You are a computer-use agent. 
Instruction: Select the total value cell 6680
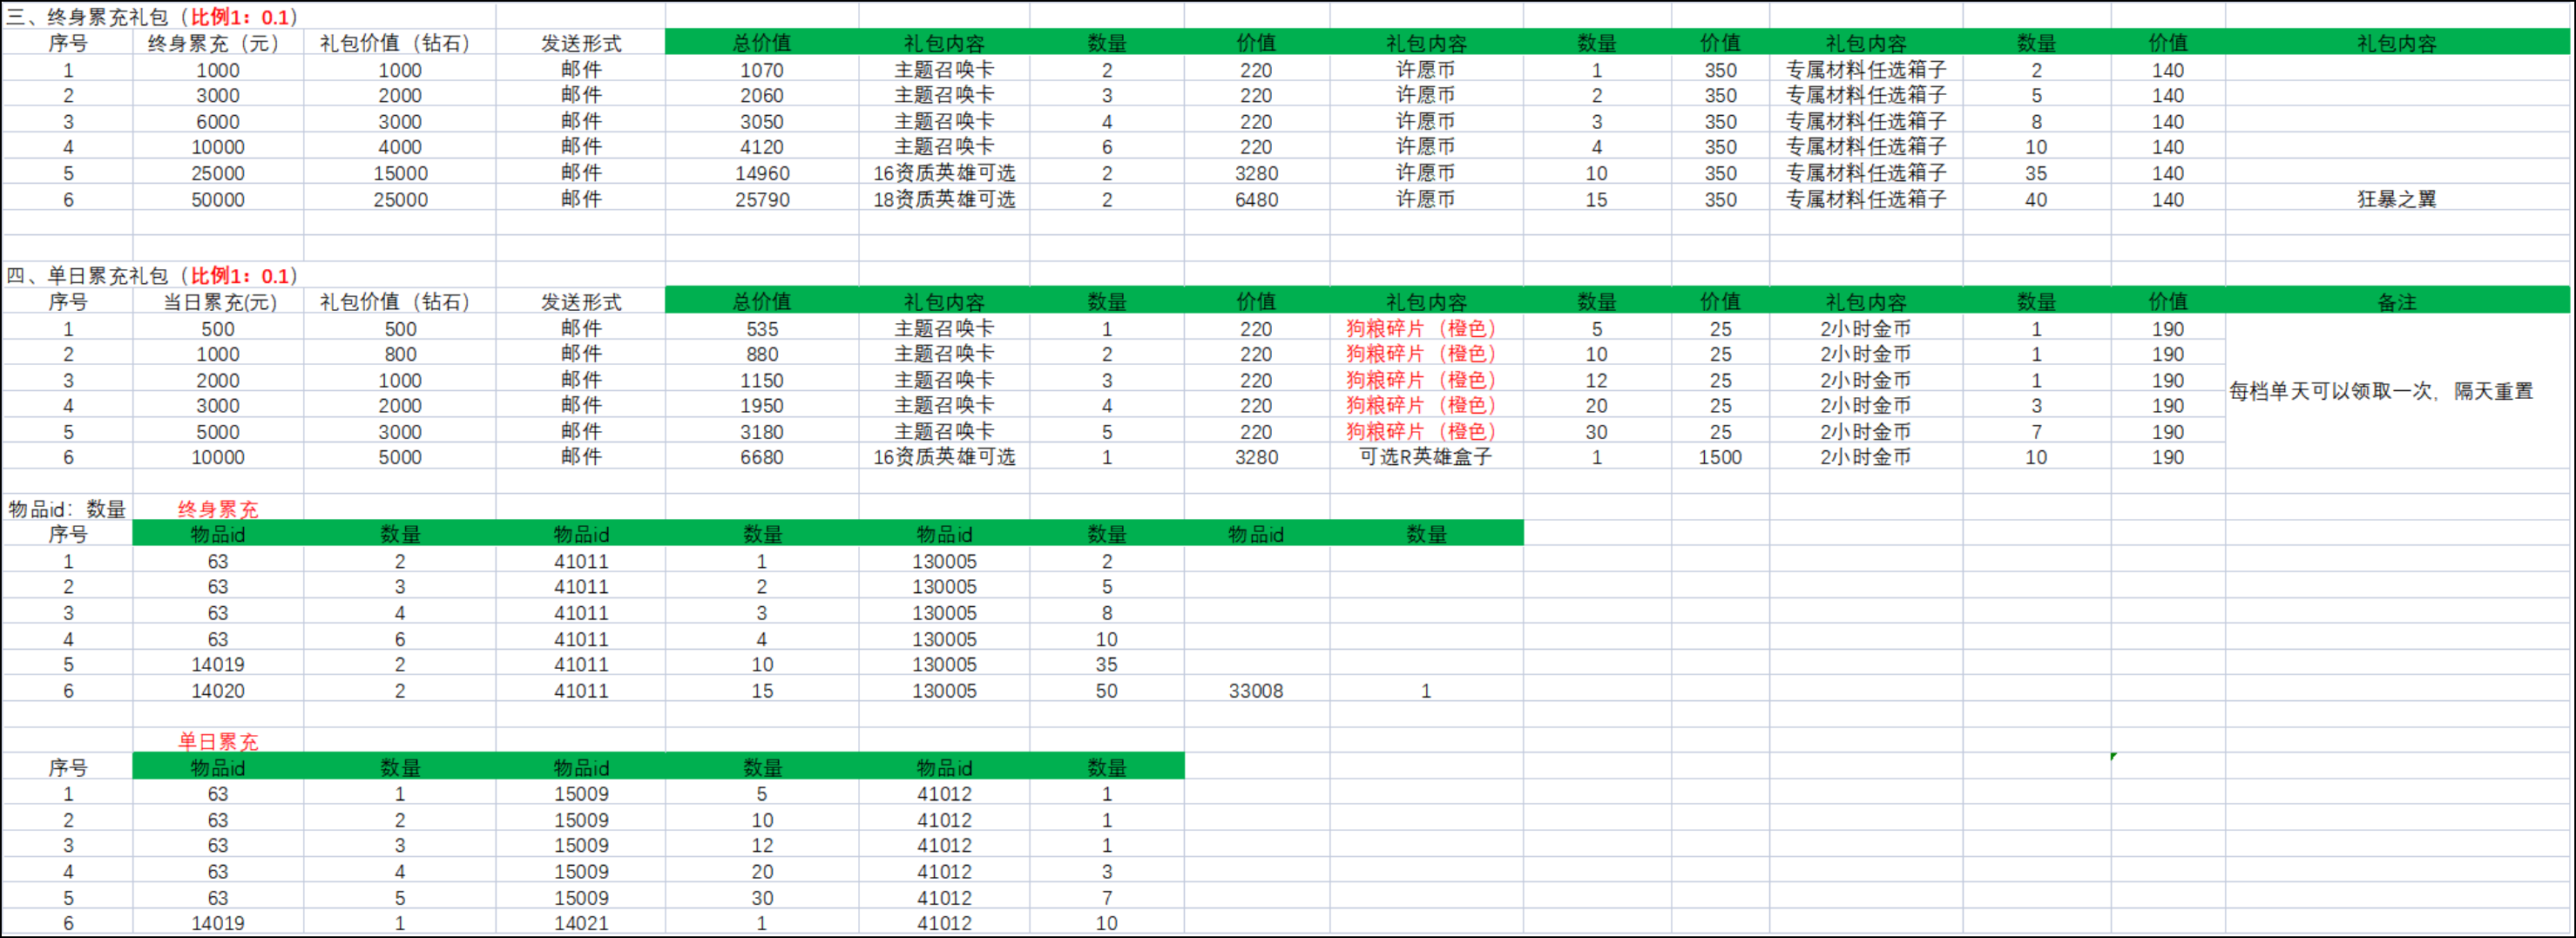[761, 457]
